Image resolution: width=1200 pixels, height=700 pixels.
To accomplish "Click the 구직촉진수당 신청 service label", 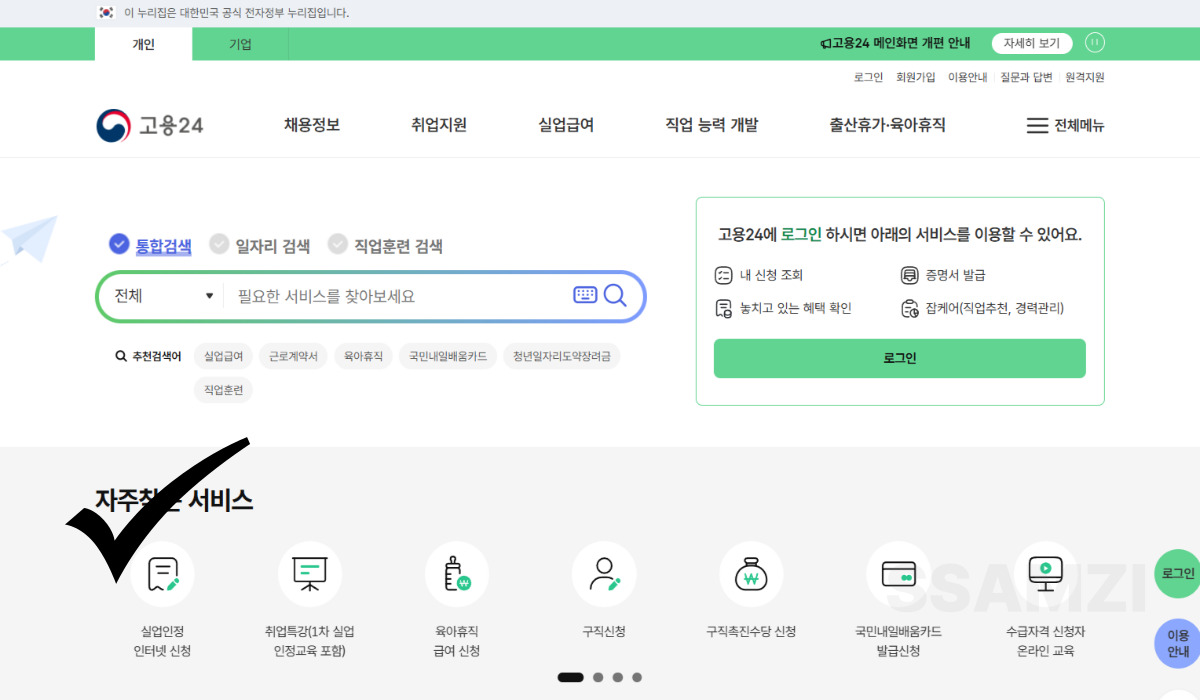I will coord(751,632).
